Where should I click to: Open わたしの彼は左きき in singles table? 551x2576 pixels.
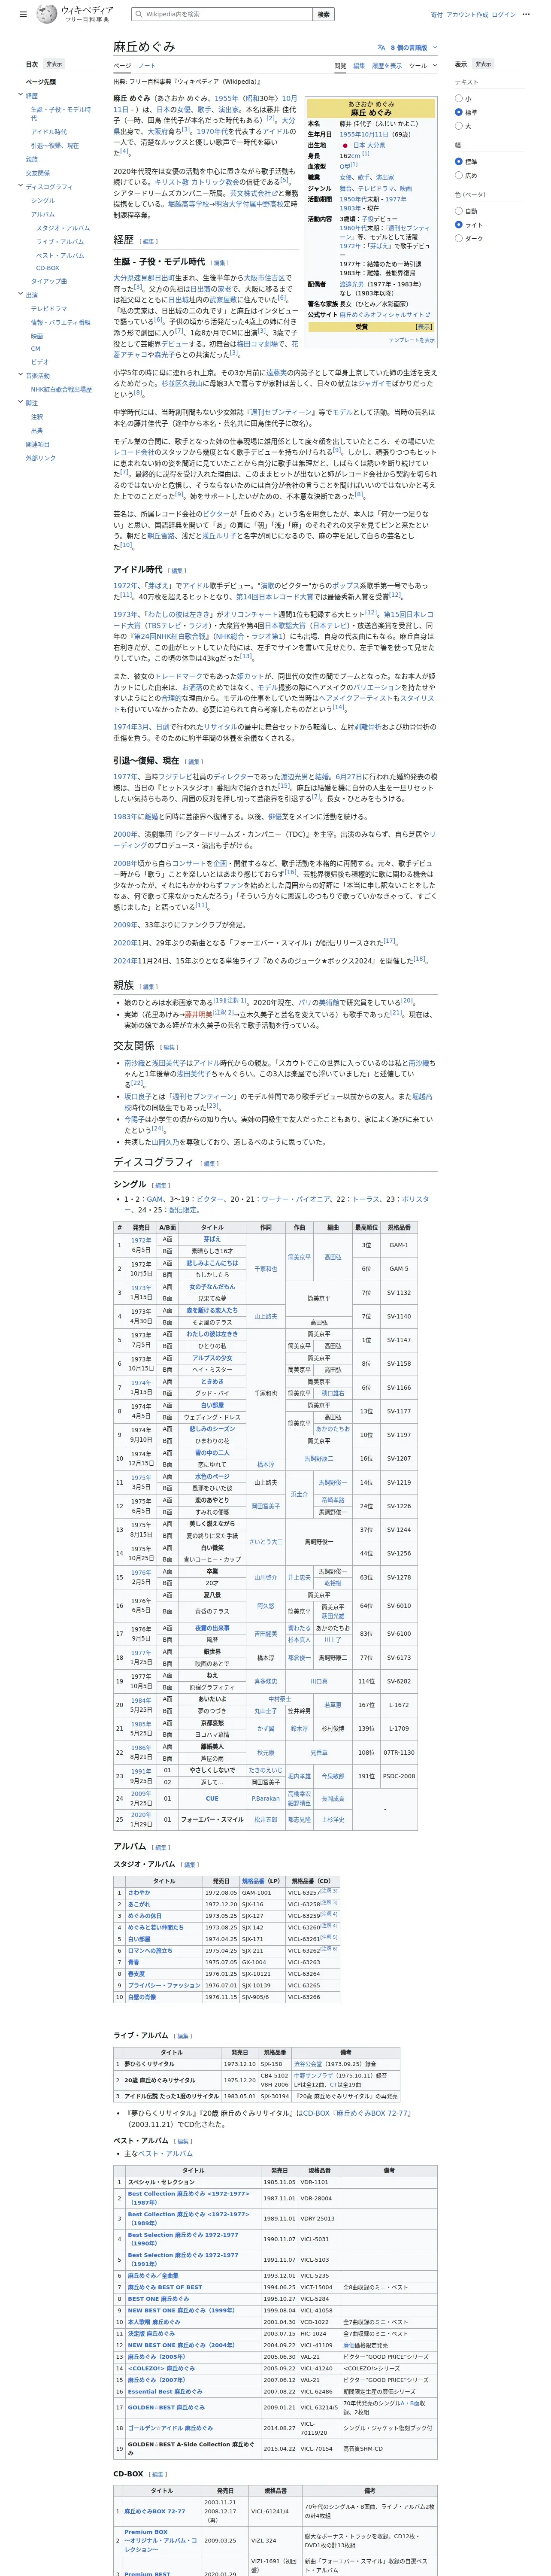coord(212,1334)
